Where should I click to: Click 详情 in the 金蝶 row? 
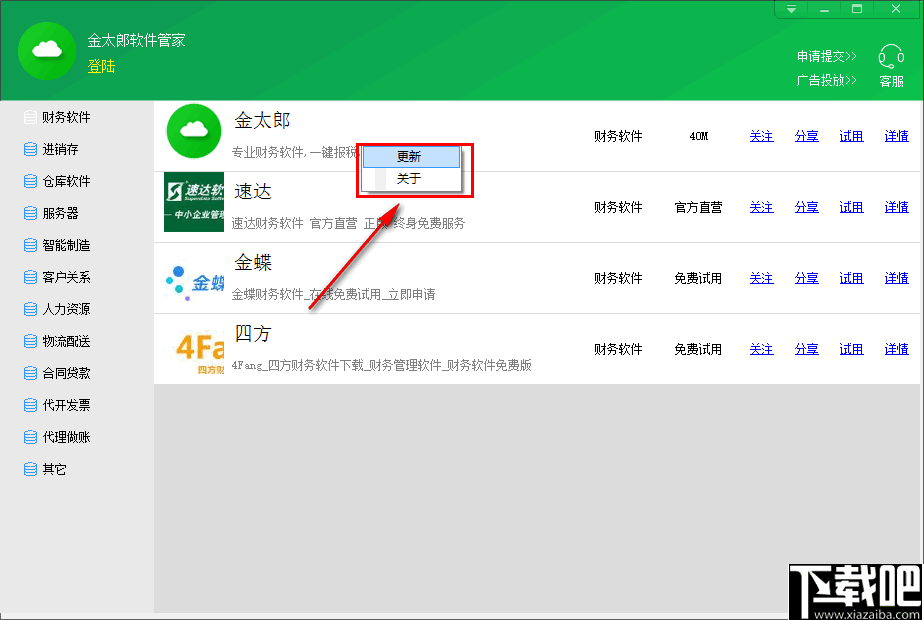(896, 278)
